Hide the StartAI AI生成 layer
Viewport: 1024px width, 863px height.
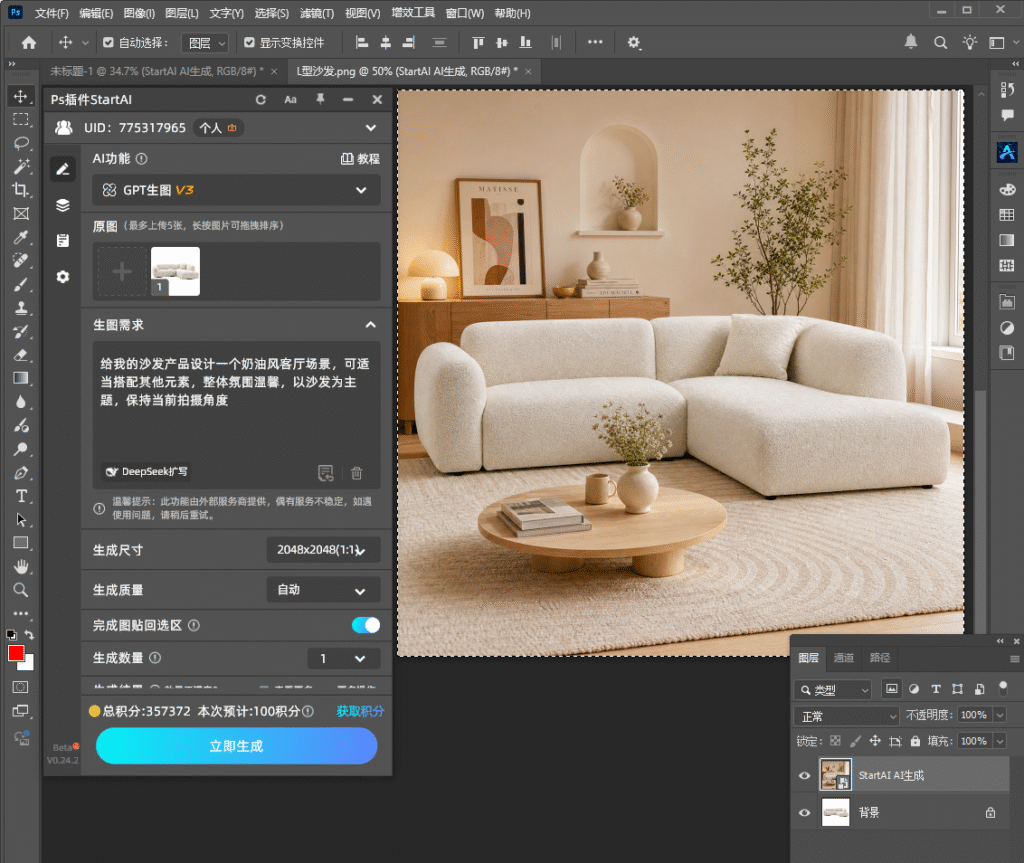pyautogui.click(x=805, y=775)
